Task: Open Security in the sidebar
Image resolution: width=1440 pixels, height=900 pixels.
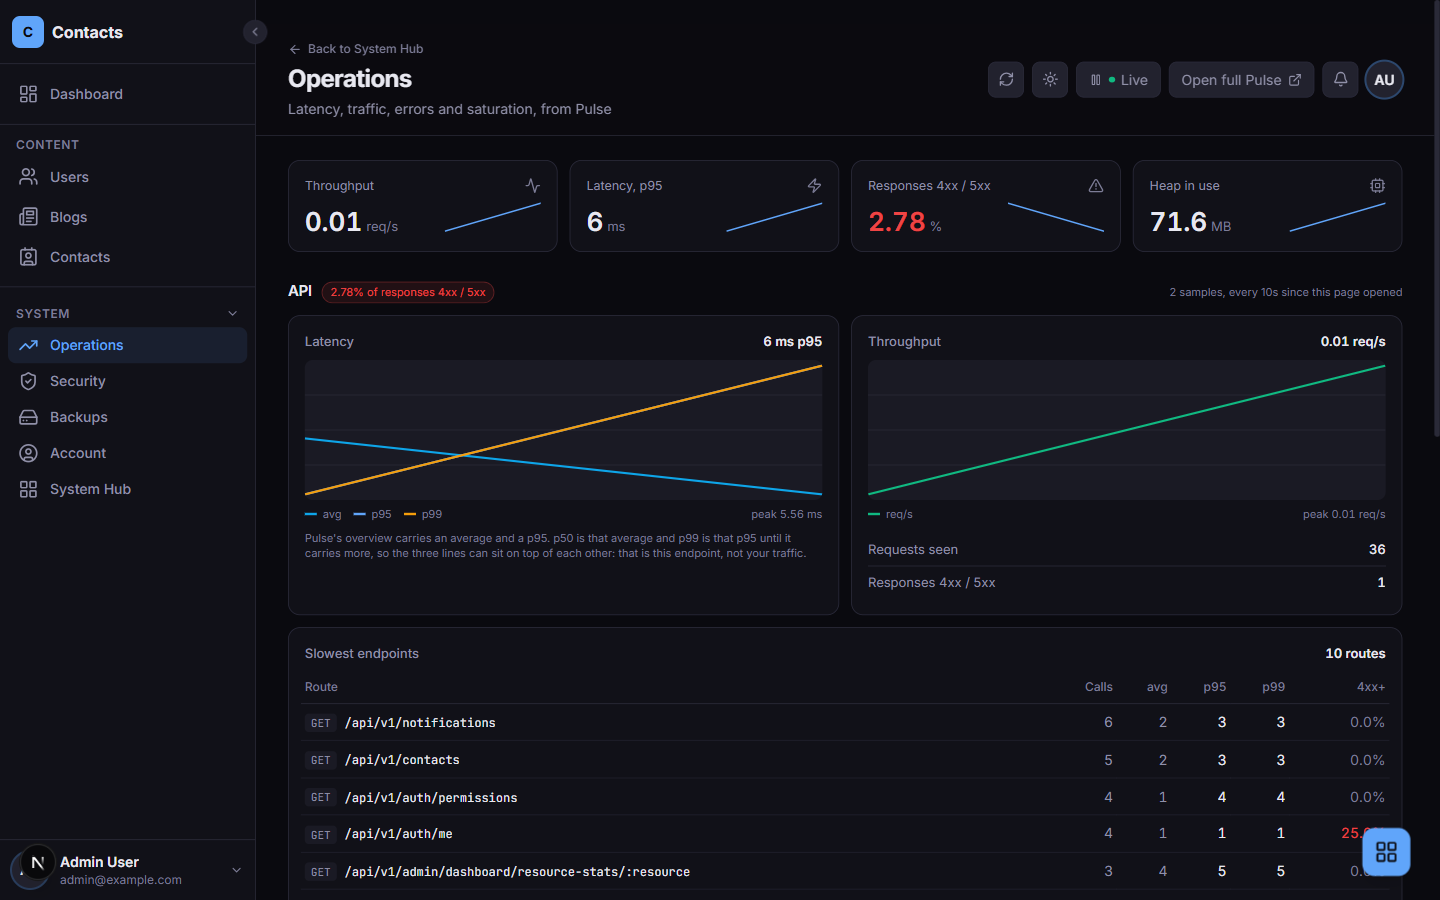Action: (x=127, y=381)
